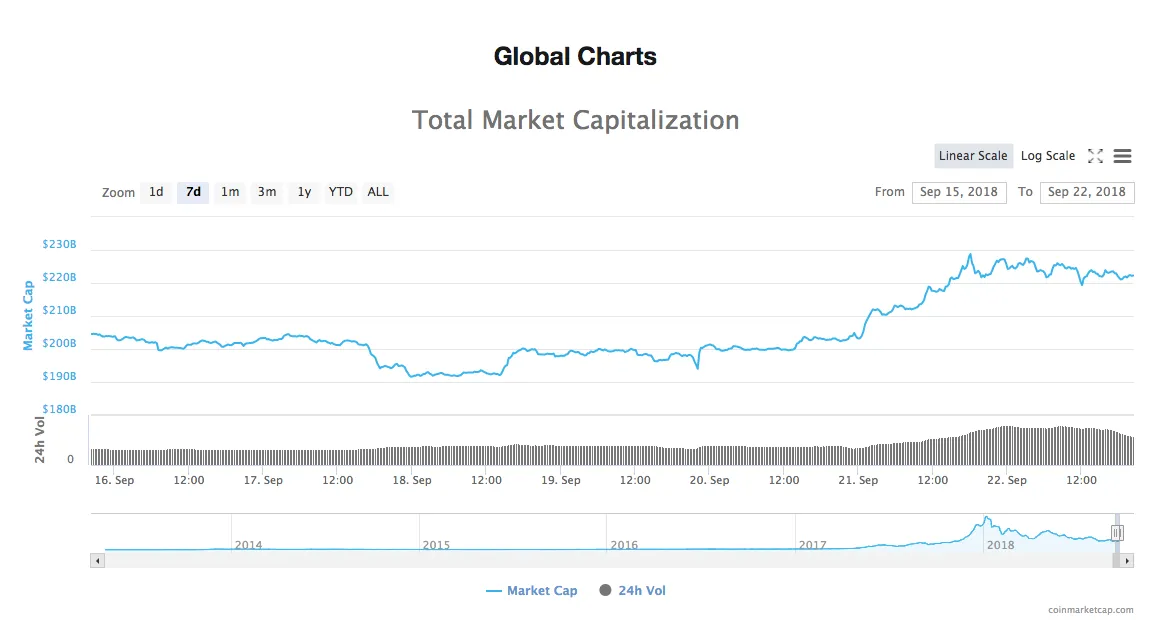Open the coinmarketcap.com credit link
This screenshot has height=624, width=1155.
pos(1091,610)
